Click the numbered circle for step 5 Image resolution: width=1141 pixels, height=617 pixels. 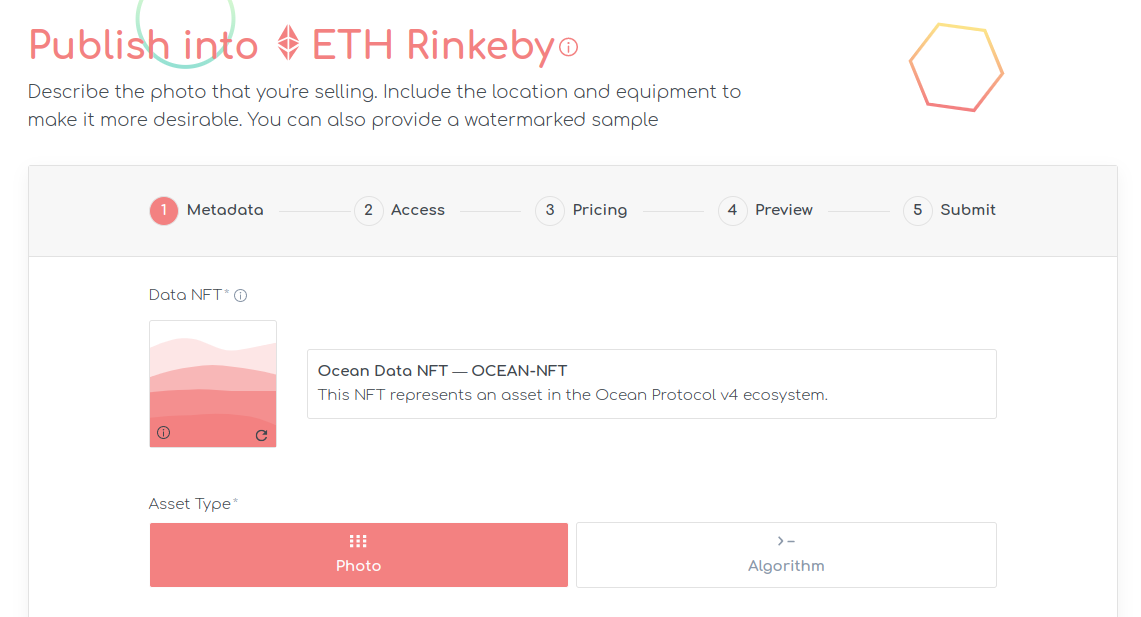click(918, 210)
